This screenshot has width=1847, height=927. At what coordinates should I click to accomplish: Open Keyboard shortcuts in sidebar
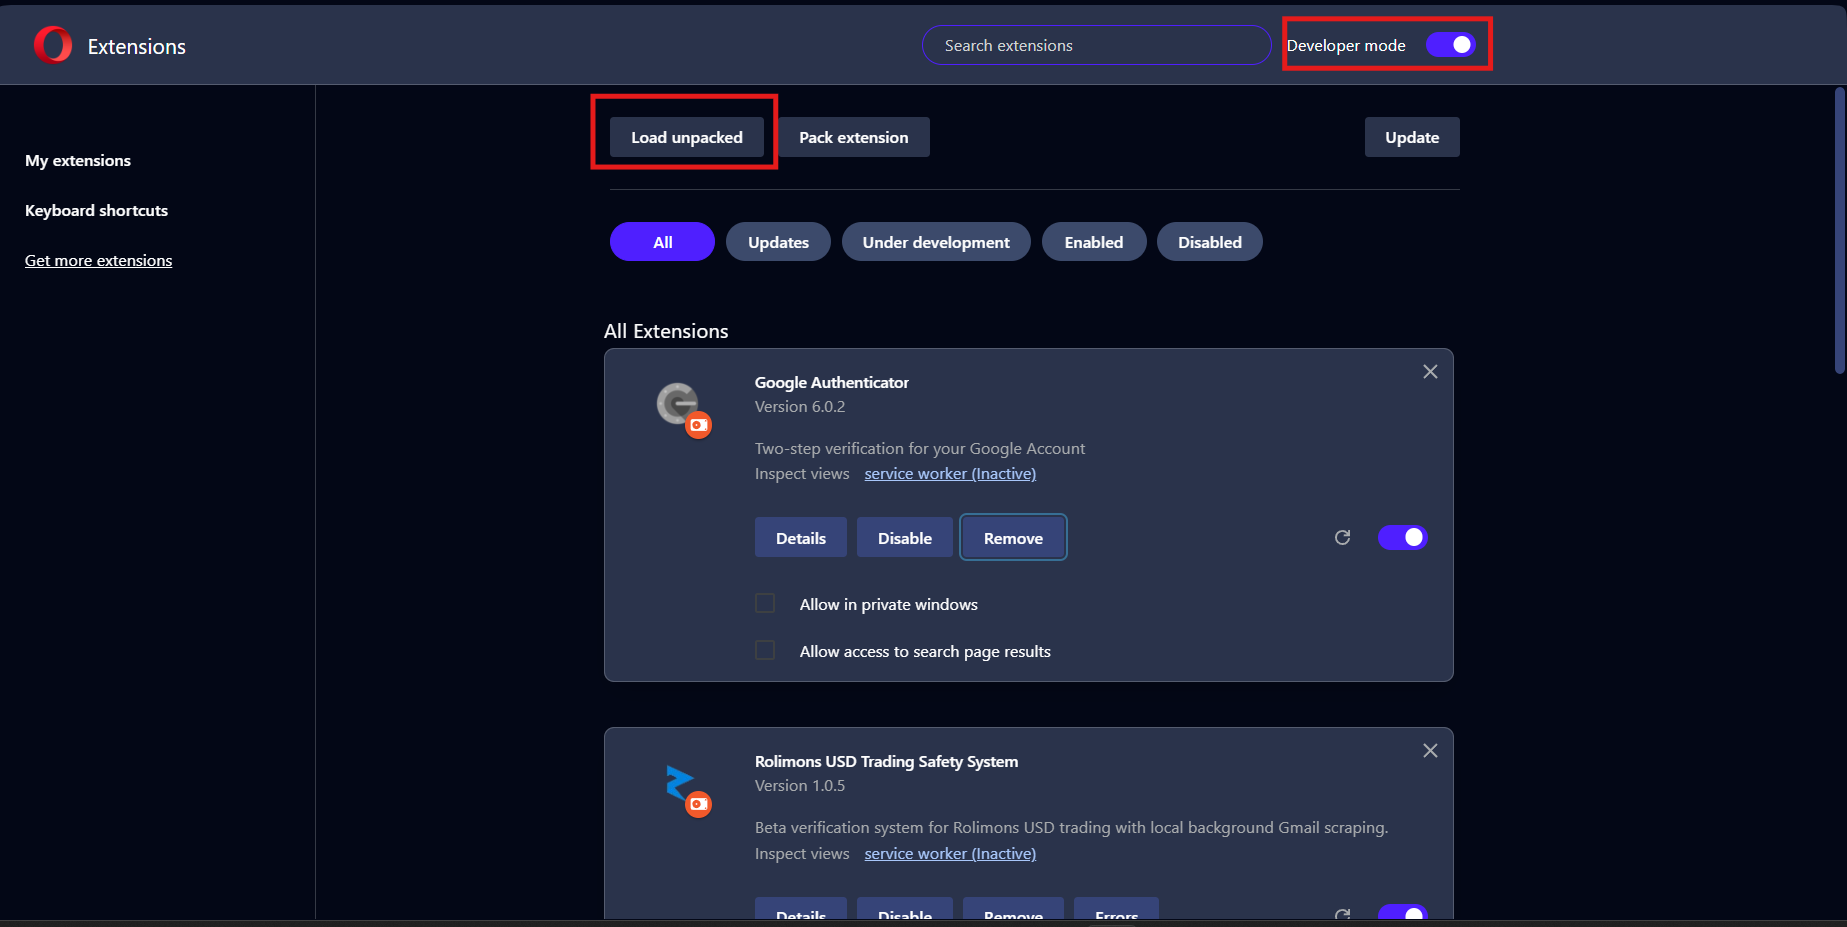(x=96, y=210)
